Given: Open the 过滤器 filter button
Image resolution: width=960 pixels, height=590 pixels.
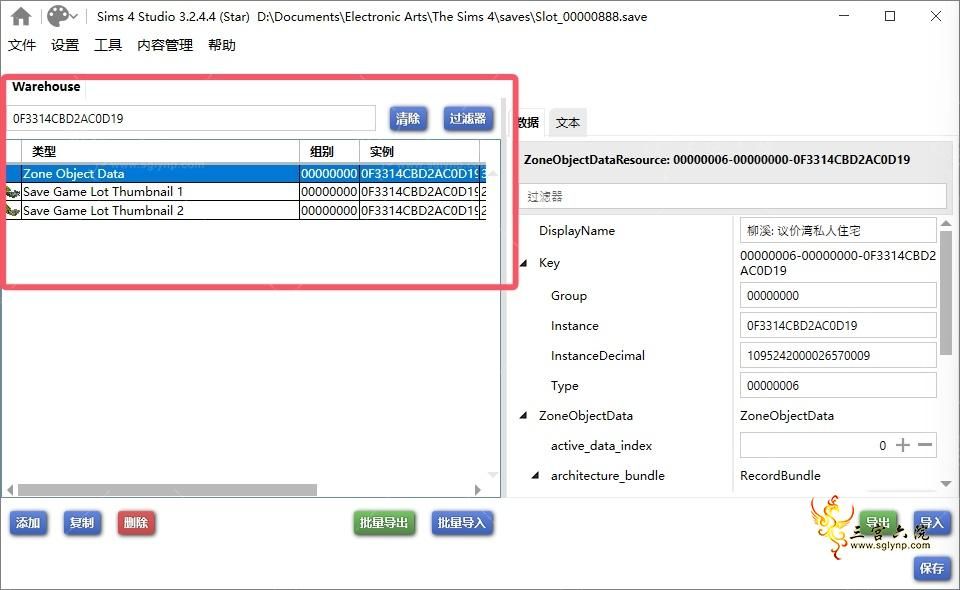Looking at the screenshot, I should coord(468,118).
